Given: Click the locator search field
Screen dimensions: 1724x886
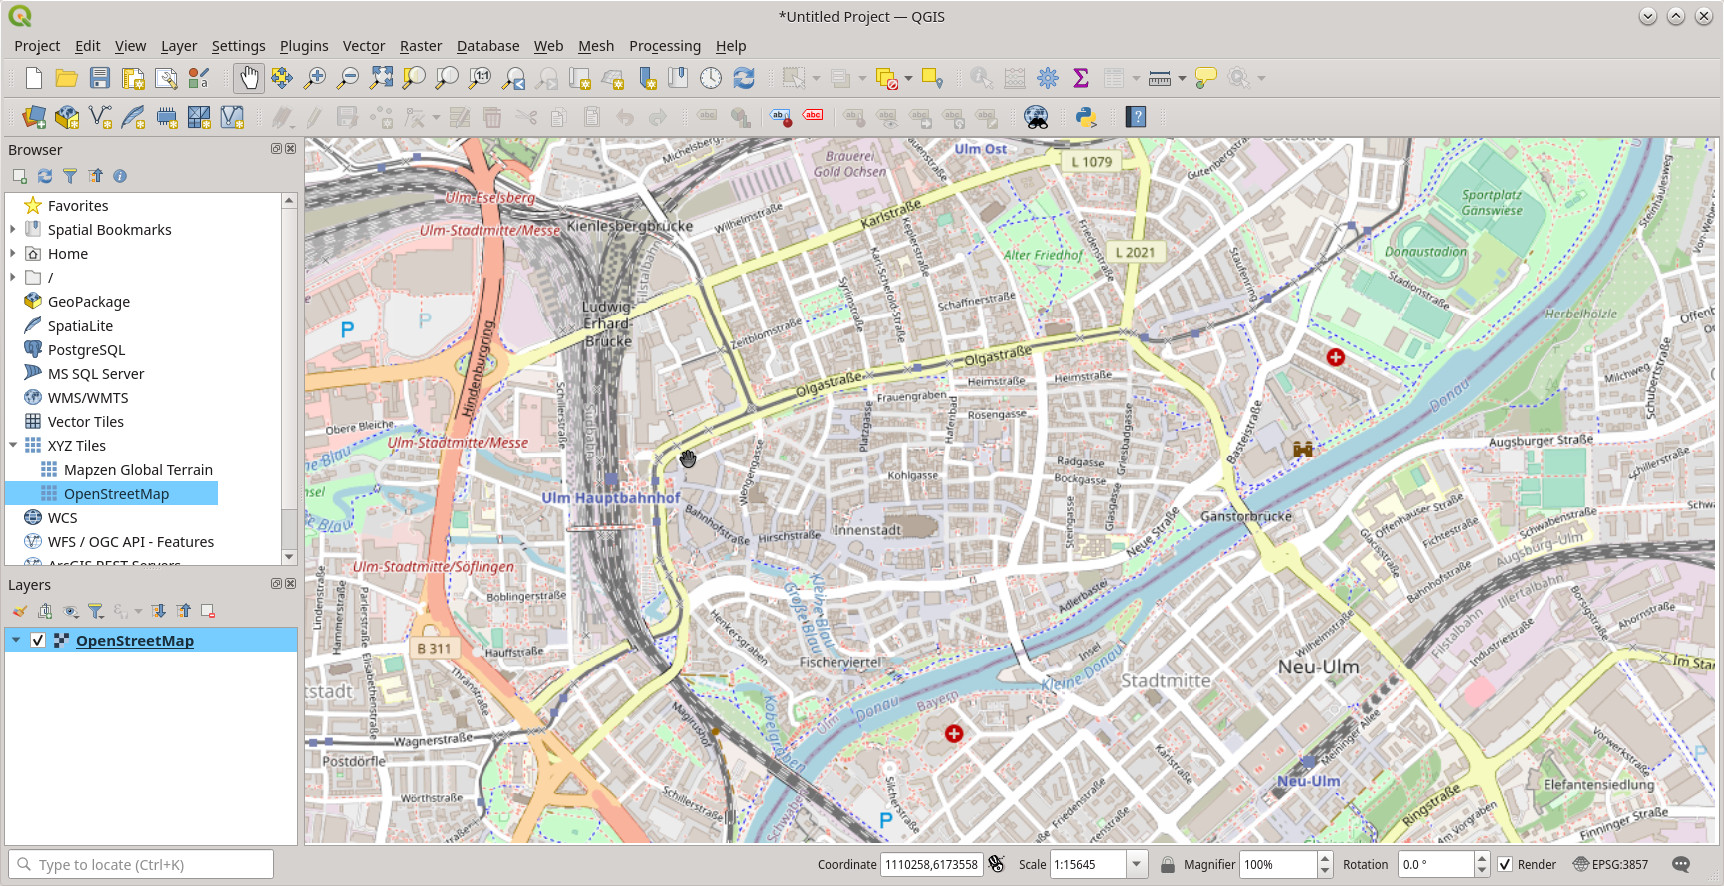Looking at the screenshot, I should coord(141,865).
